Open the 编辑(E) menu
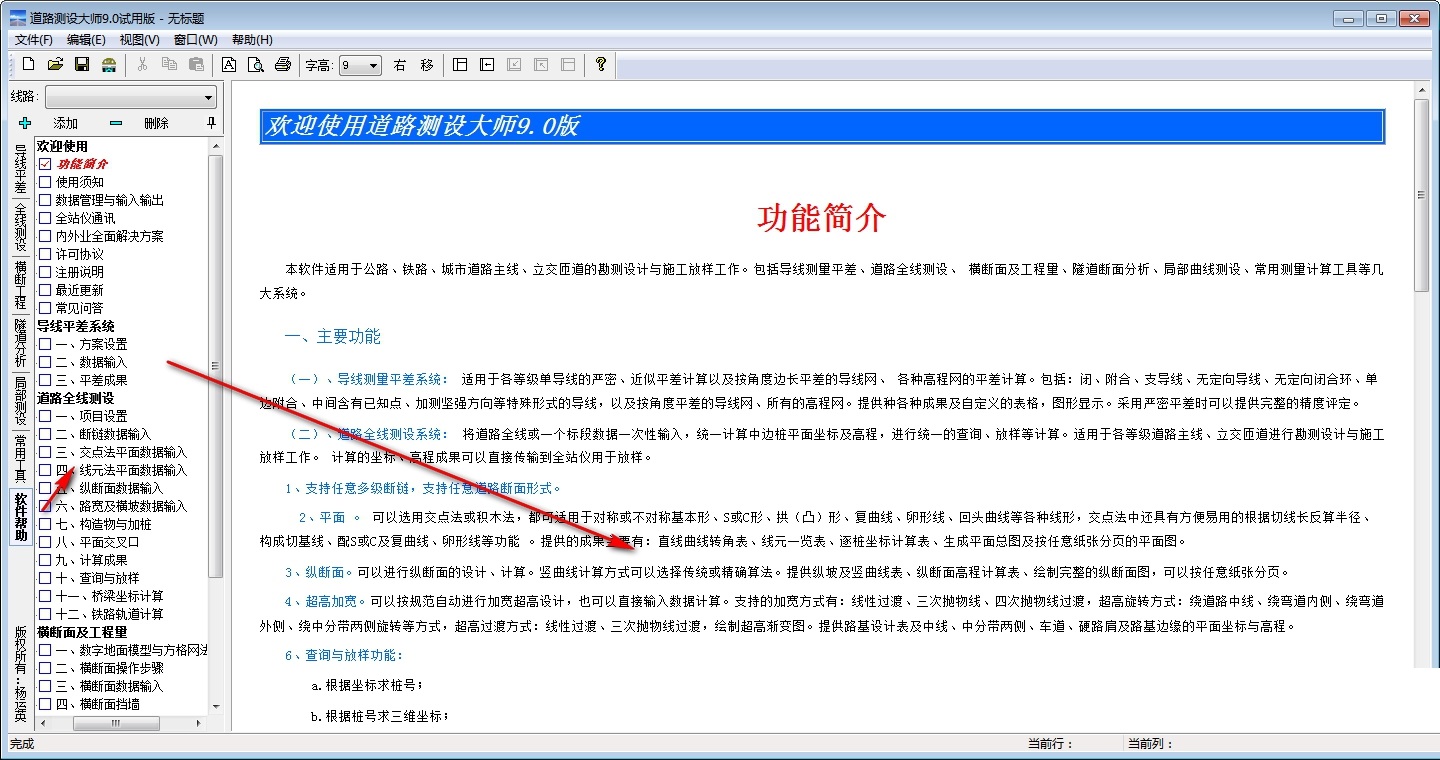 86,39
